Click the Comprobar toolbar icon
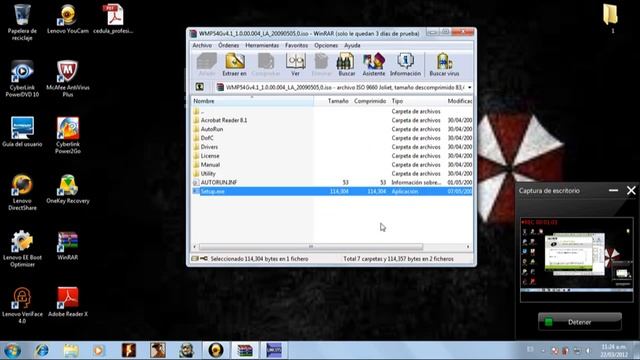 point(266,64)
